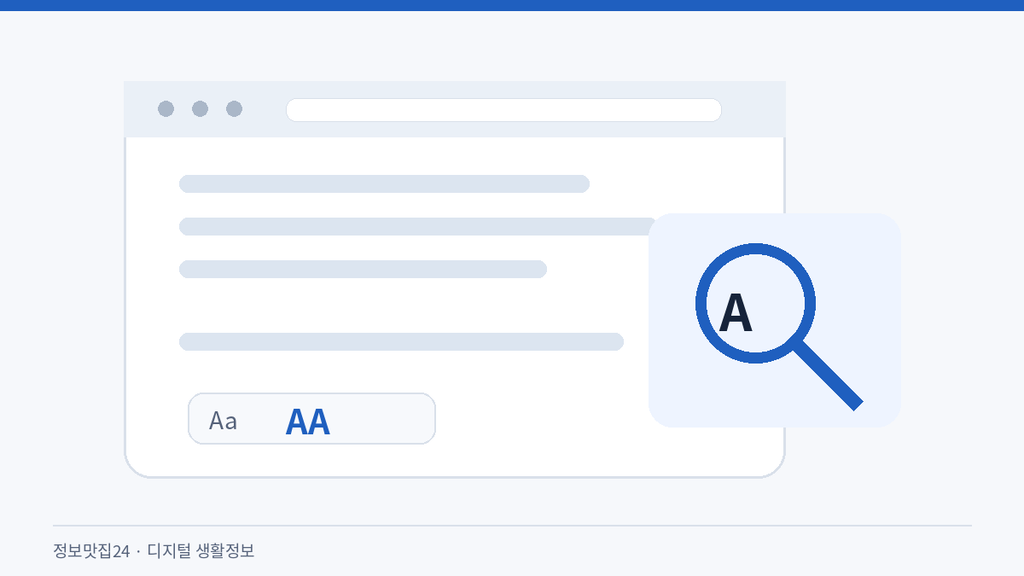This screenshot has height=576, width=1024.
Task: Click the empty browser address bar
Action: [x=504, y=110]
